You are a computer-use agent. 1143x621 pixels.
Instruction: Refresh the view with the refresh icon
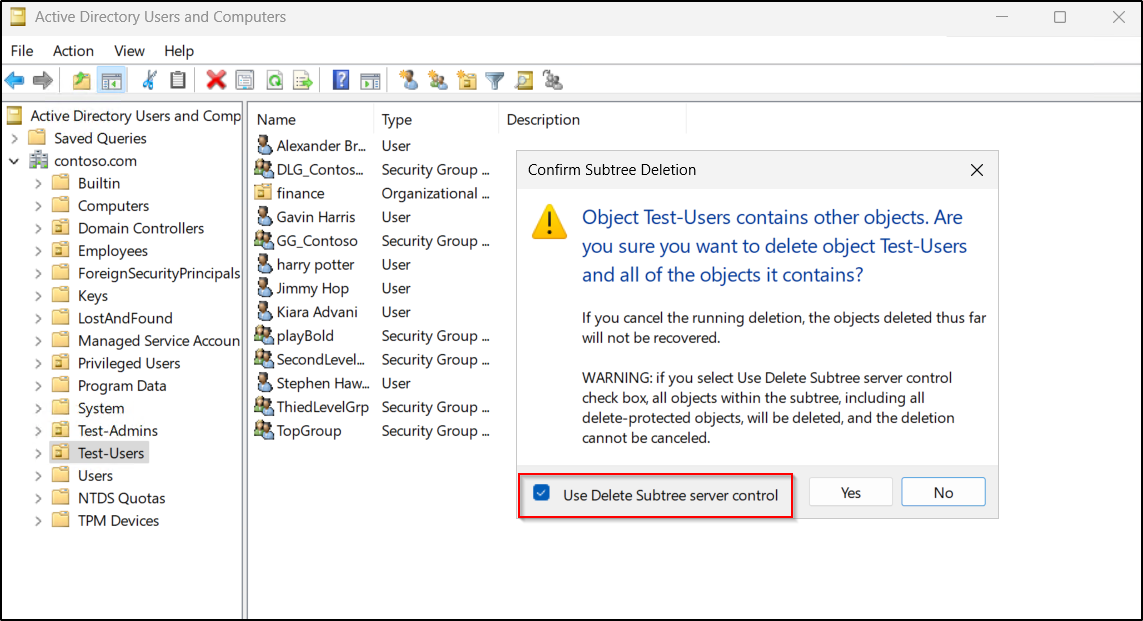click(274, 80)
